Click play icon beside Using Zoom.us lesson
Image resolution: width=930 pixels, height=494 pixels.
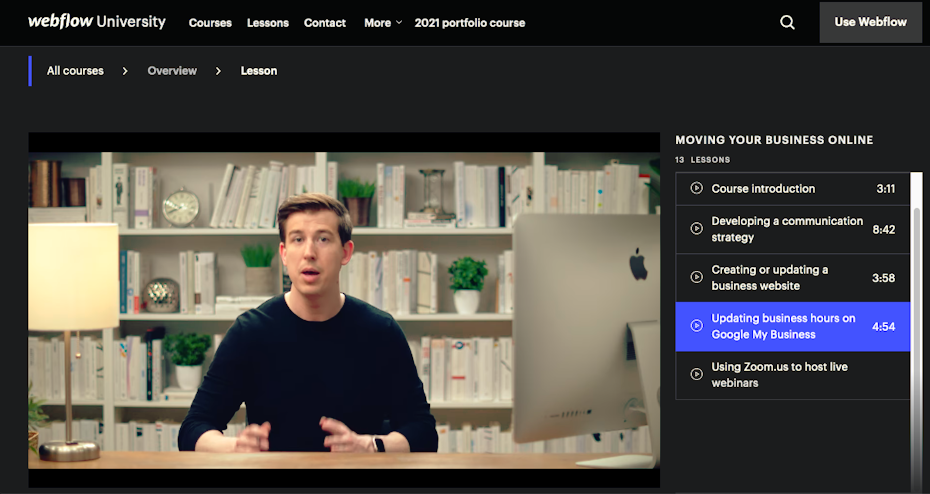696,375
